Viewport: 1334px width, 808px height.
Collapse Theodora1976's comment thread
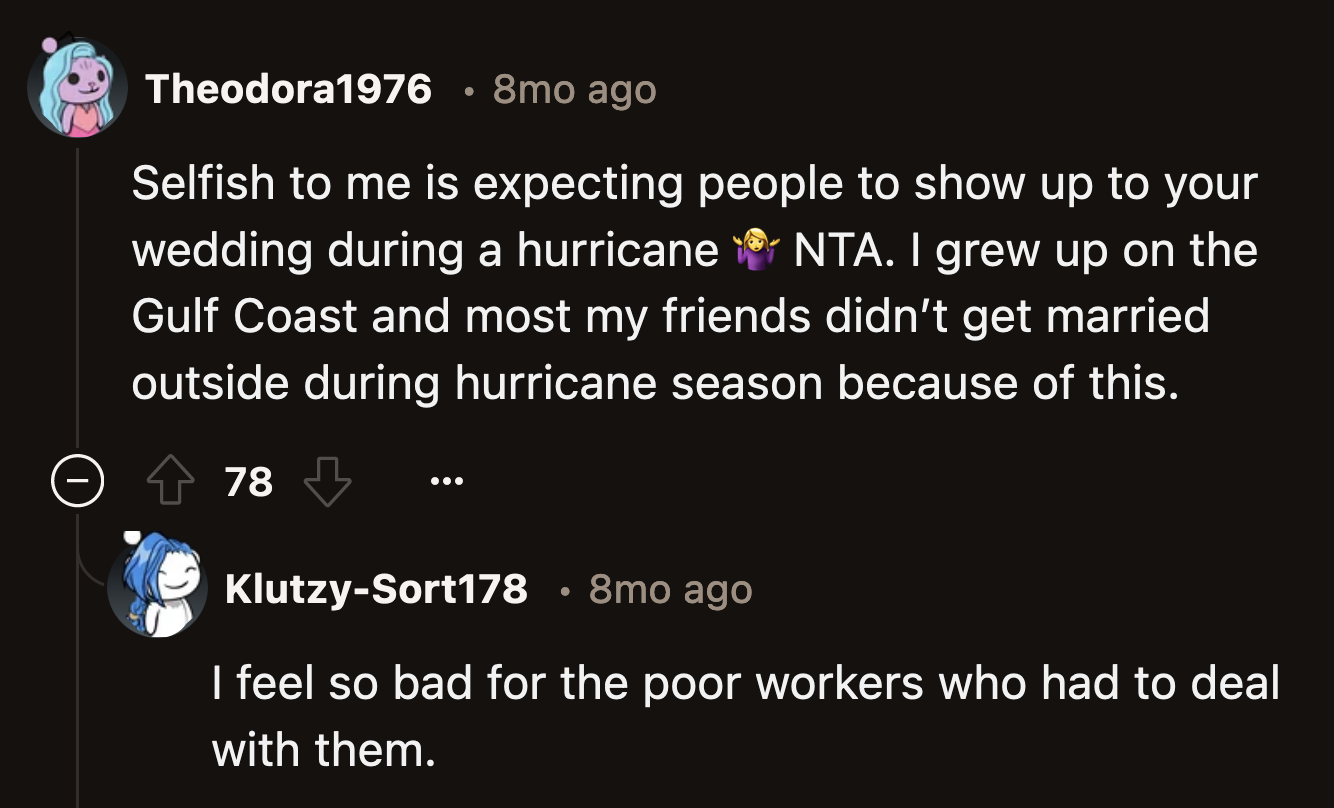pyautogui.click(x=78, y=484)
